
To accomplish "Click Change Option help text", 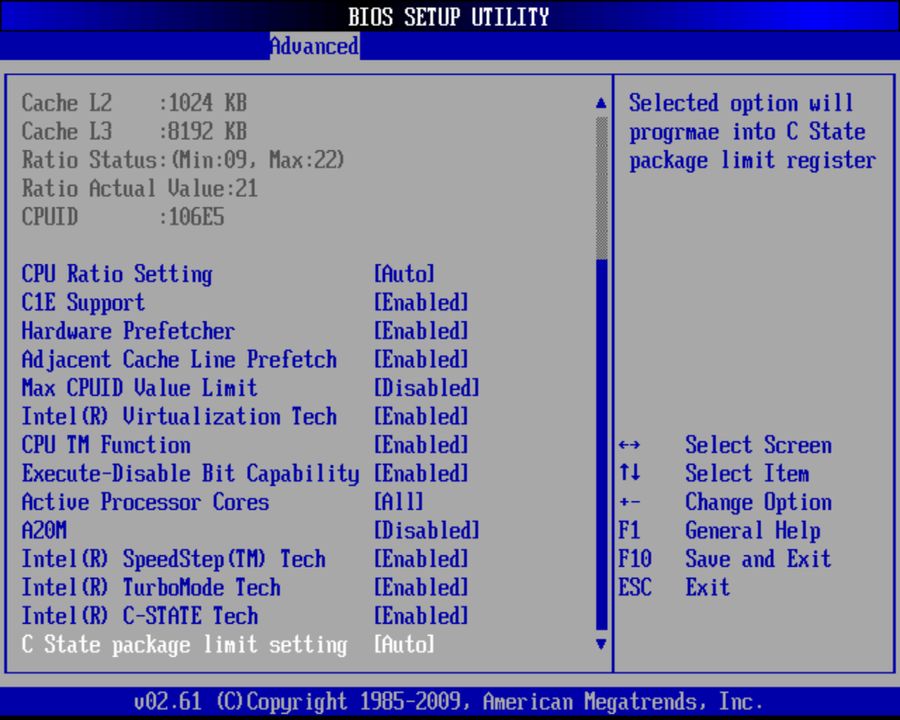I will [x=758, y=502].
